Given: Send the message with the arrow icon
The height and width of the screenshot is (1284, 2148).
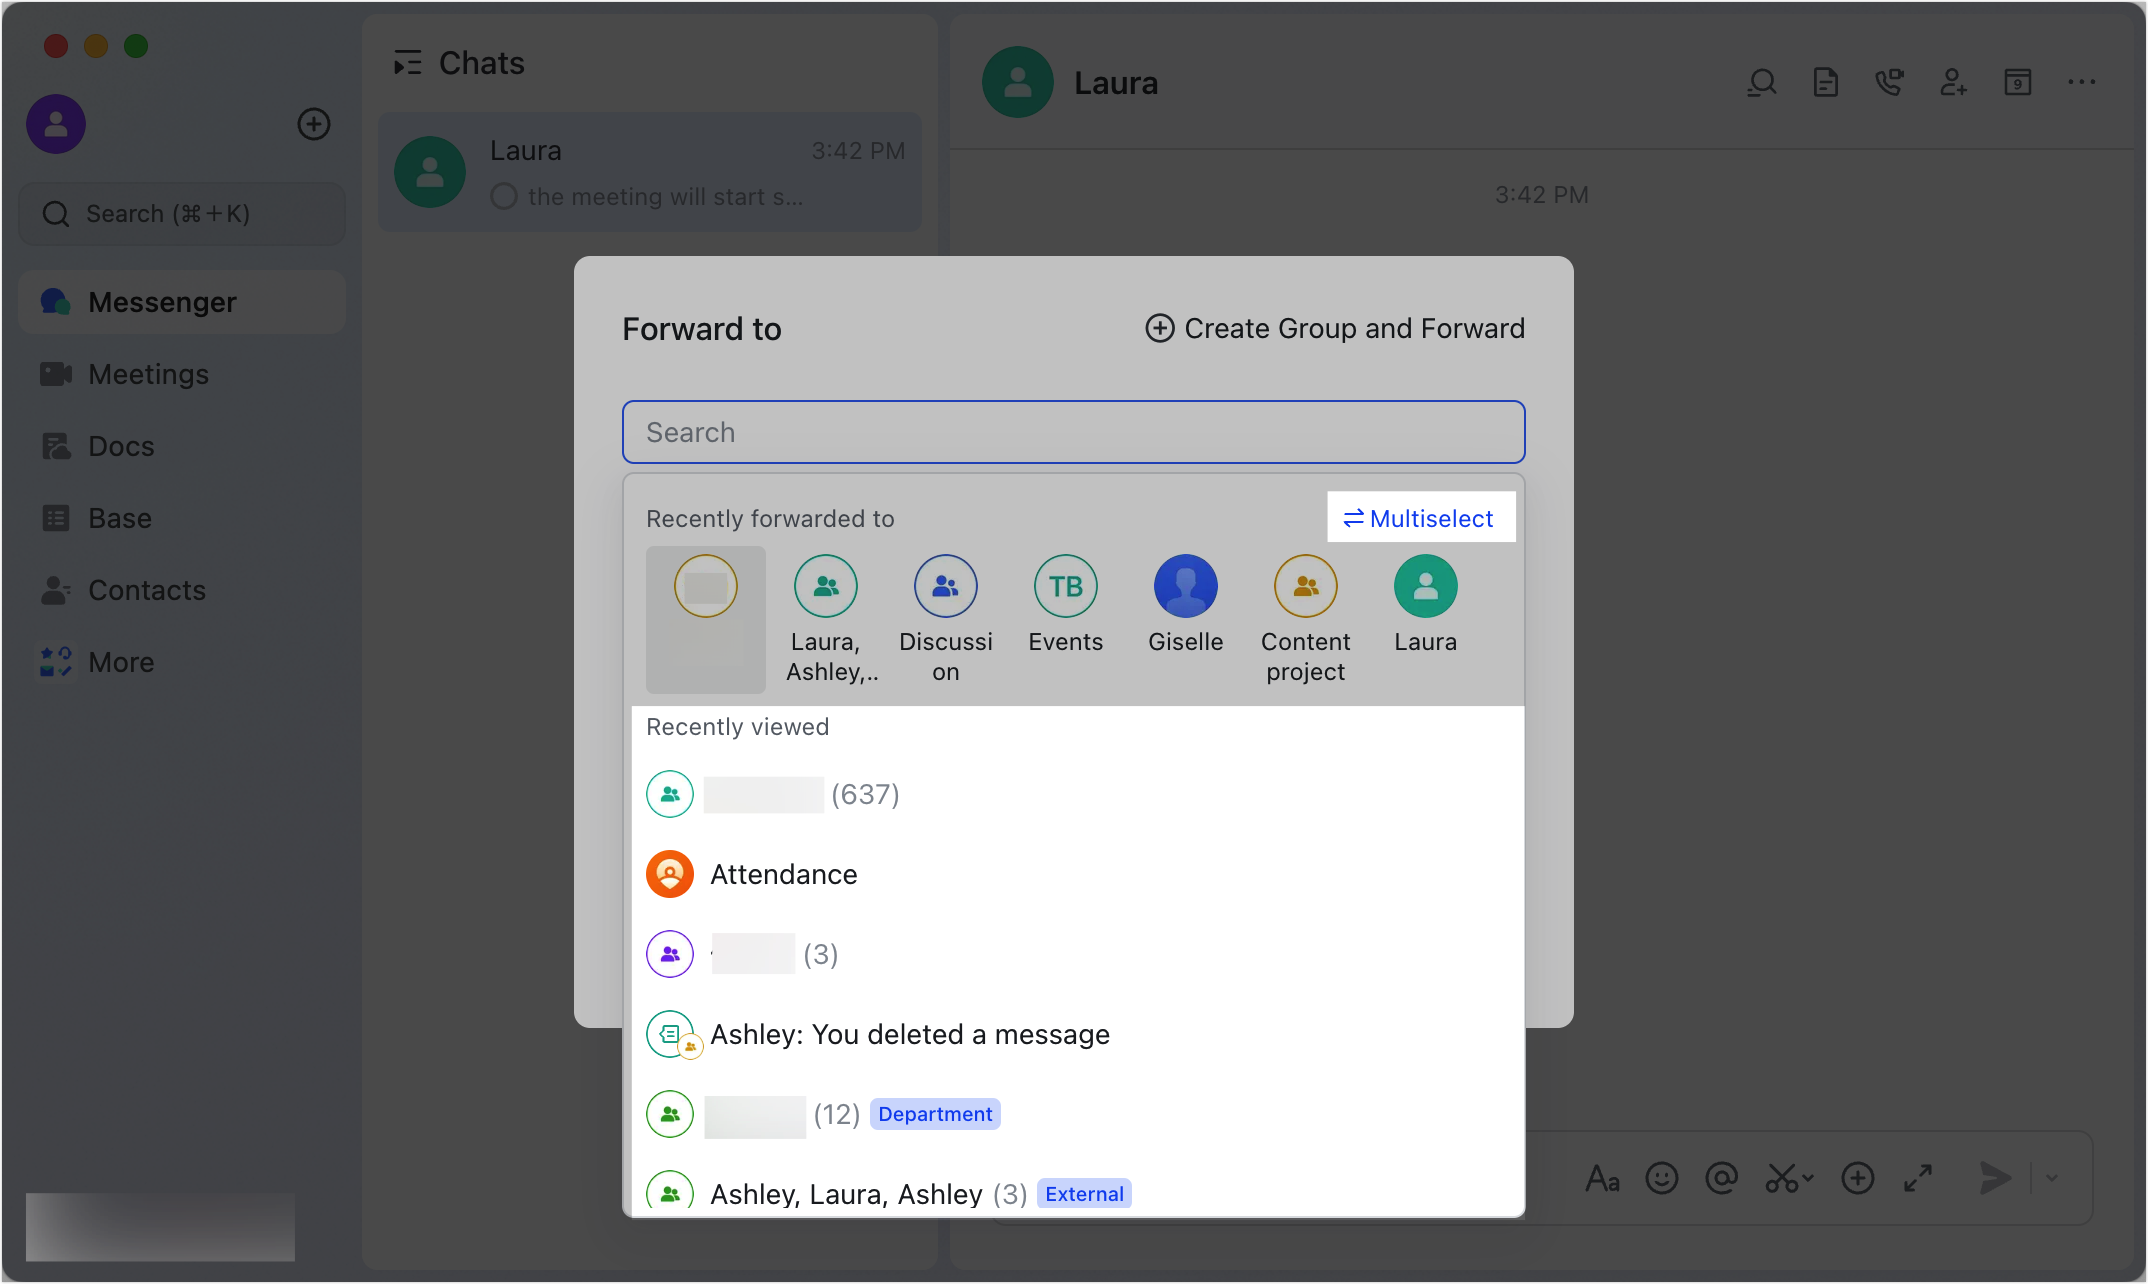Looking at the screenshot, I should 1994,1178.
